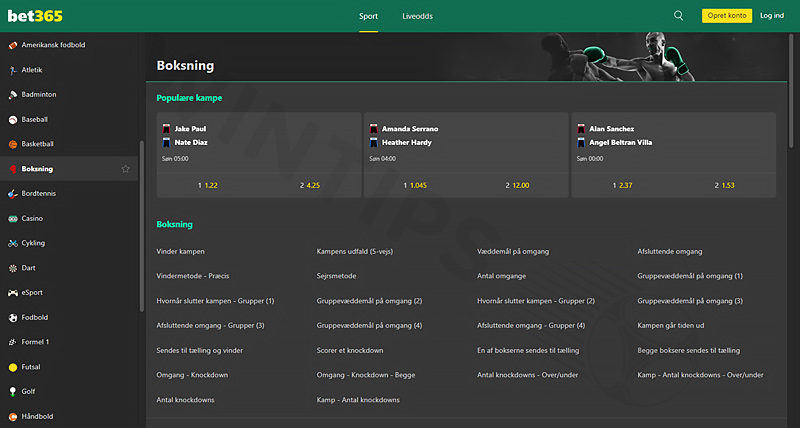Click the eSport gamepad icon
Viewport: 800px width, 428px height.
pyautogui.click(x=13, y=292)
